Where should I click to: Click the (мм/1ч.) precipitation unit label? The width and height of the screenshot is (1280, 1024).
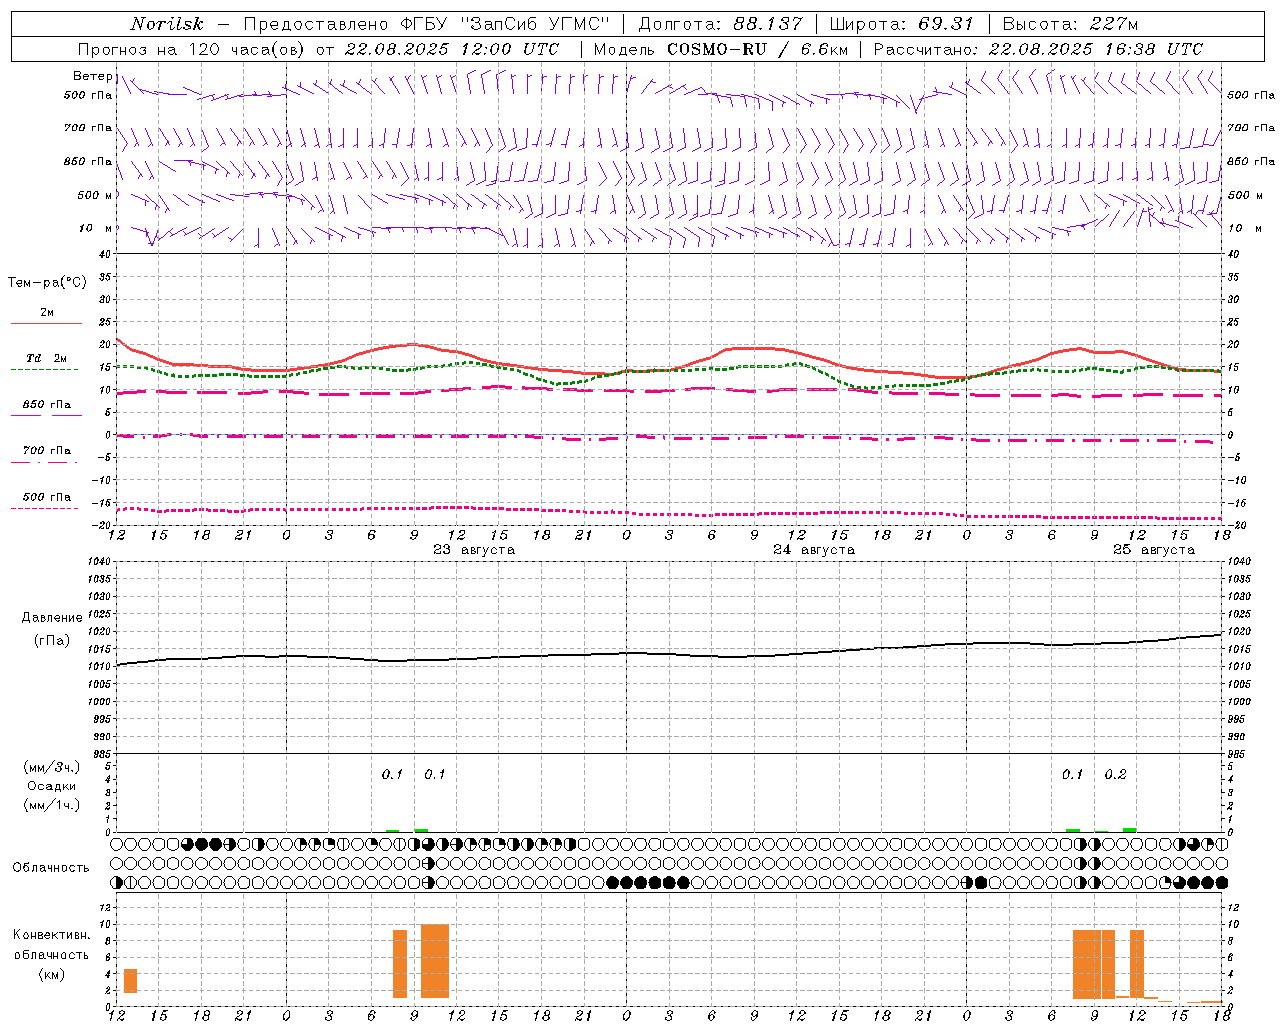click(52, 805)
